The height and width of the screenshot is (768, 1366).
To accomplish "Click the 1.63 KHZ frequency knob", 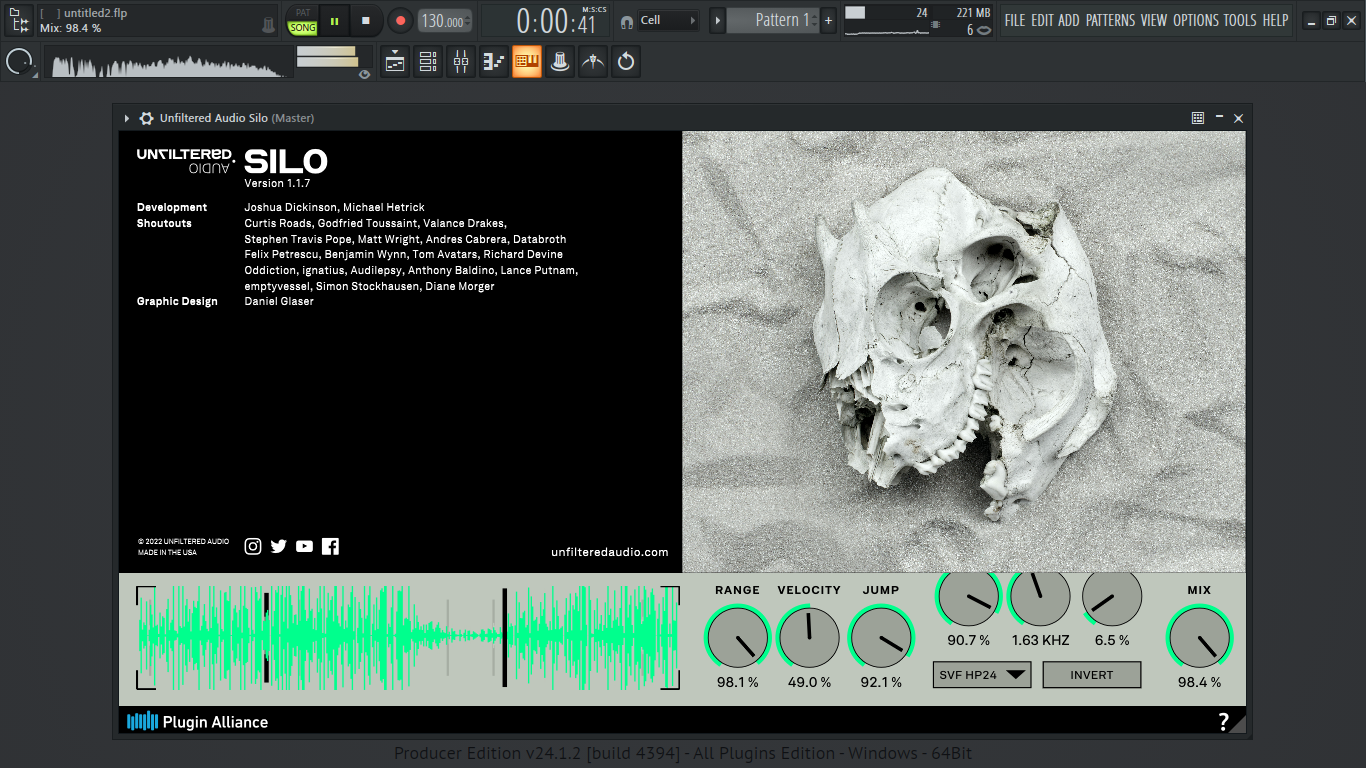I will click(1040, 598).
